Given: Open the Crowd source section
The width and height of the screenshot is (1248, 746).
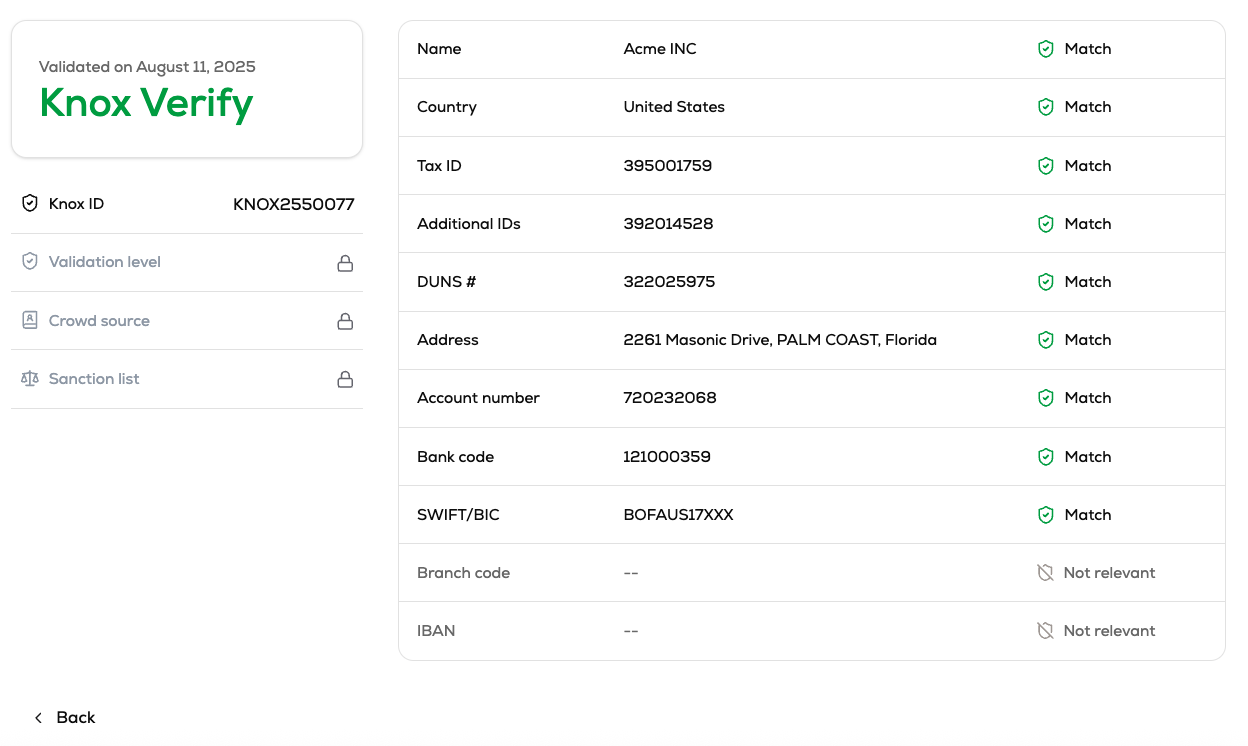Looking at the screenshot, I should click(x=99, y=321).
